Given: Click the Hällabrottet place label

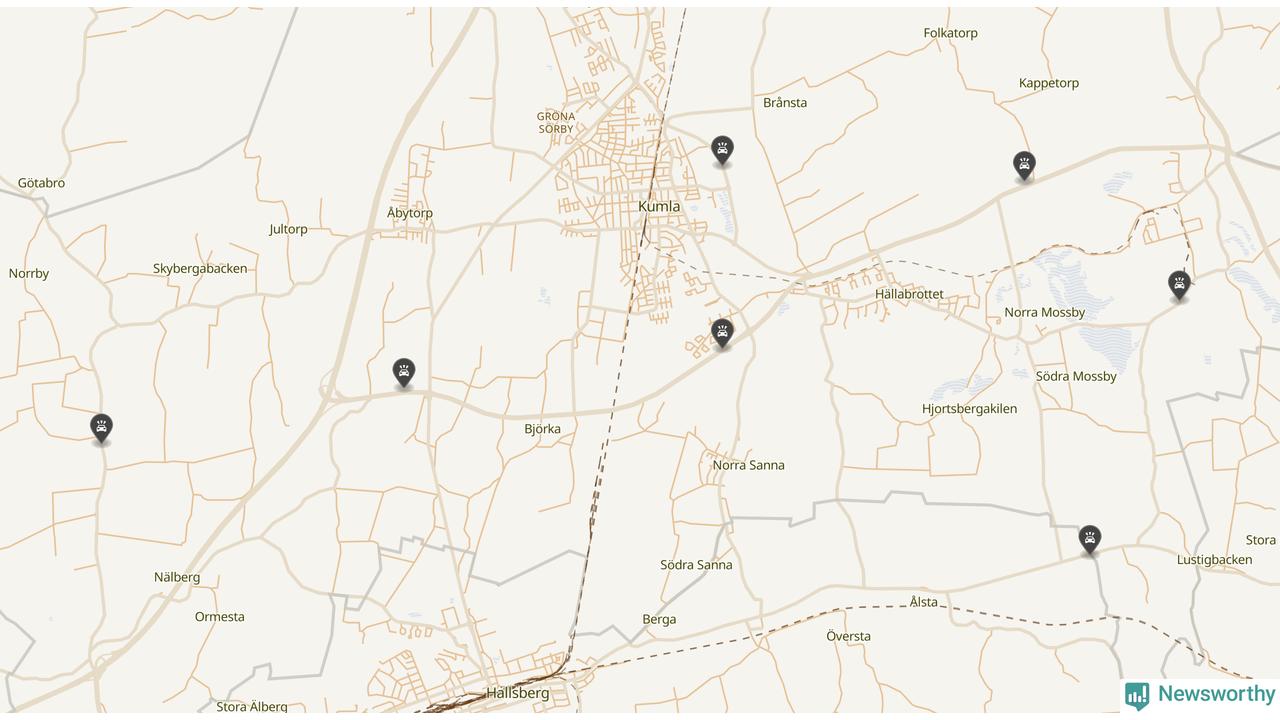Looking at the screenshot, I should (909, 294).
